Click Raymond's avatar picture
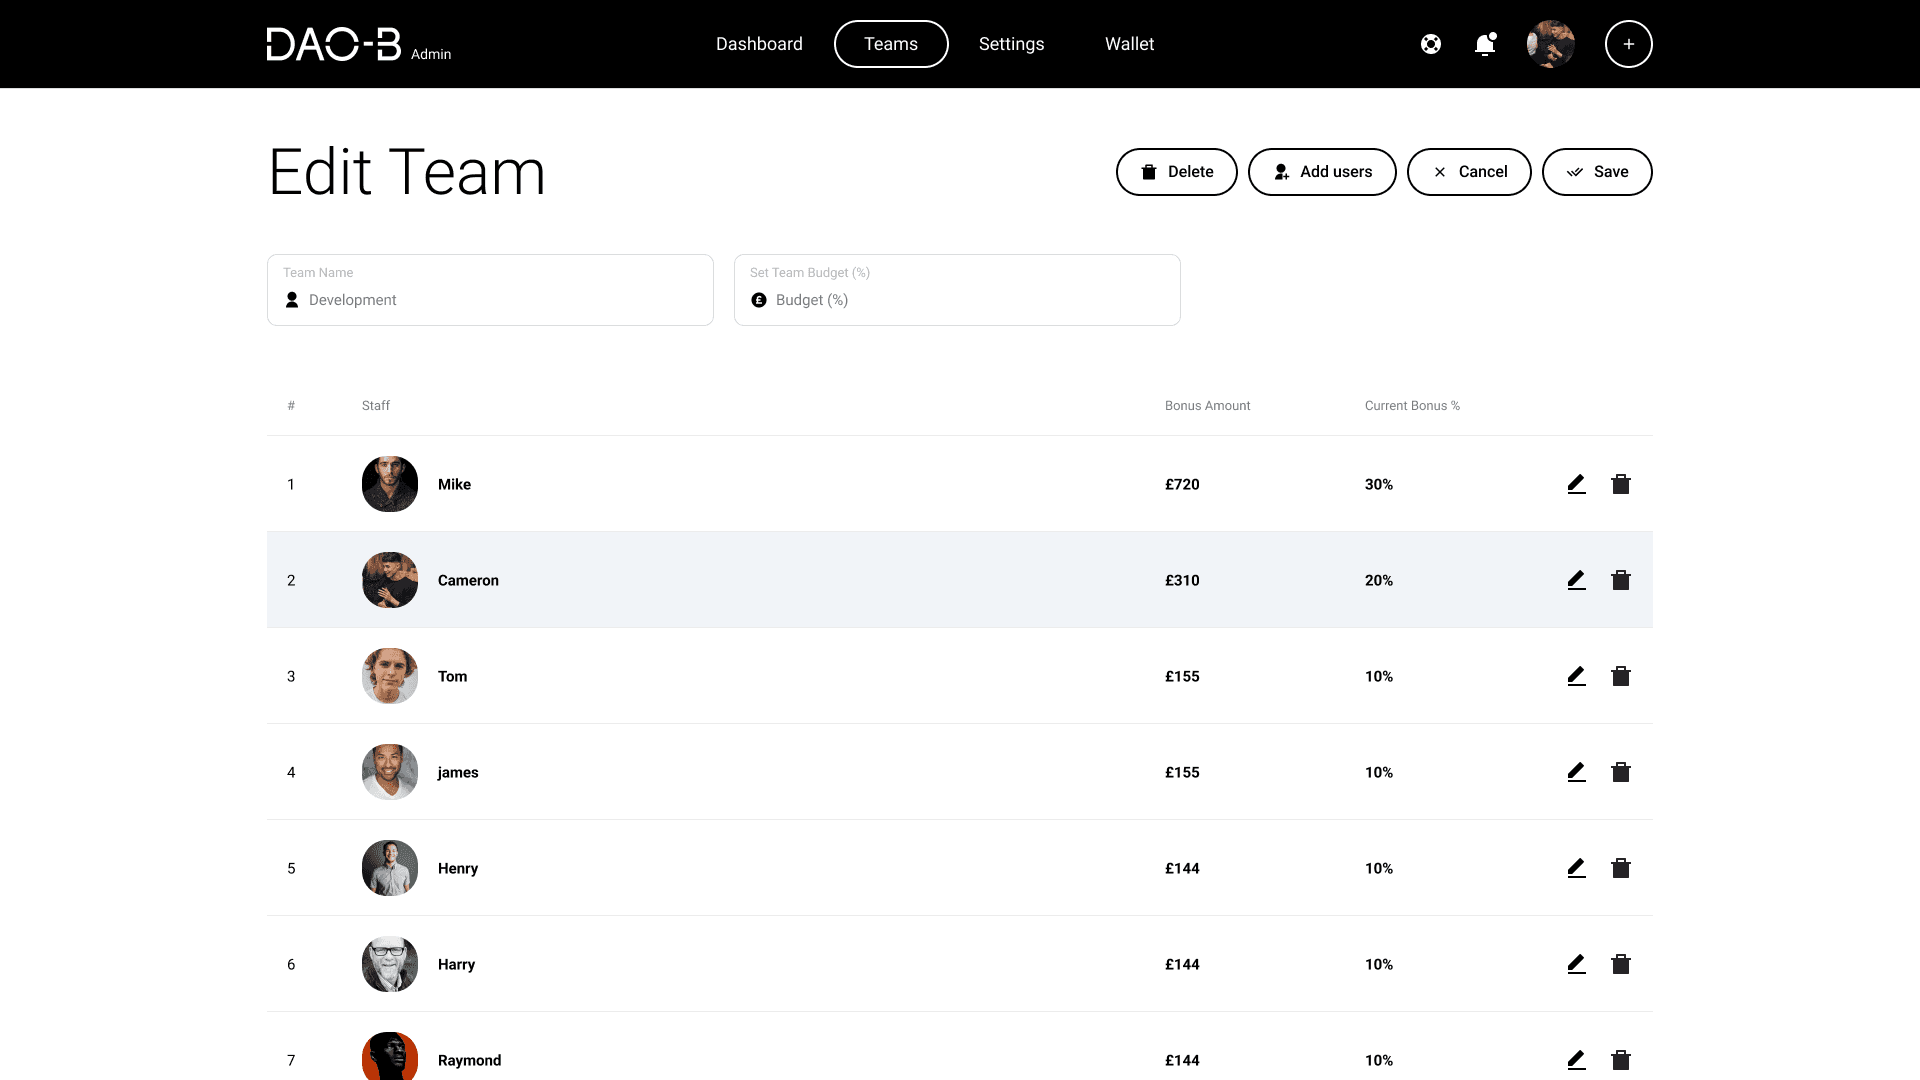 (x=390, y=1056)
